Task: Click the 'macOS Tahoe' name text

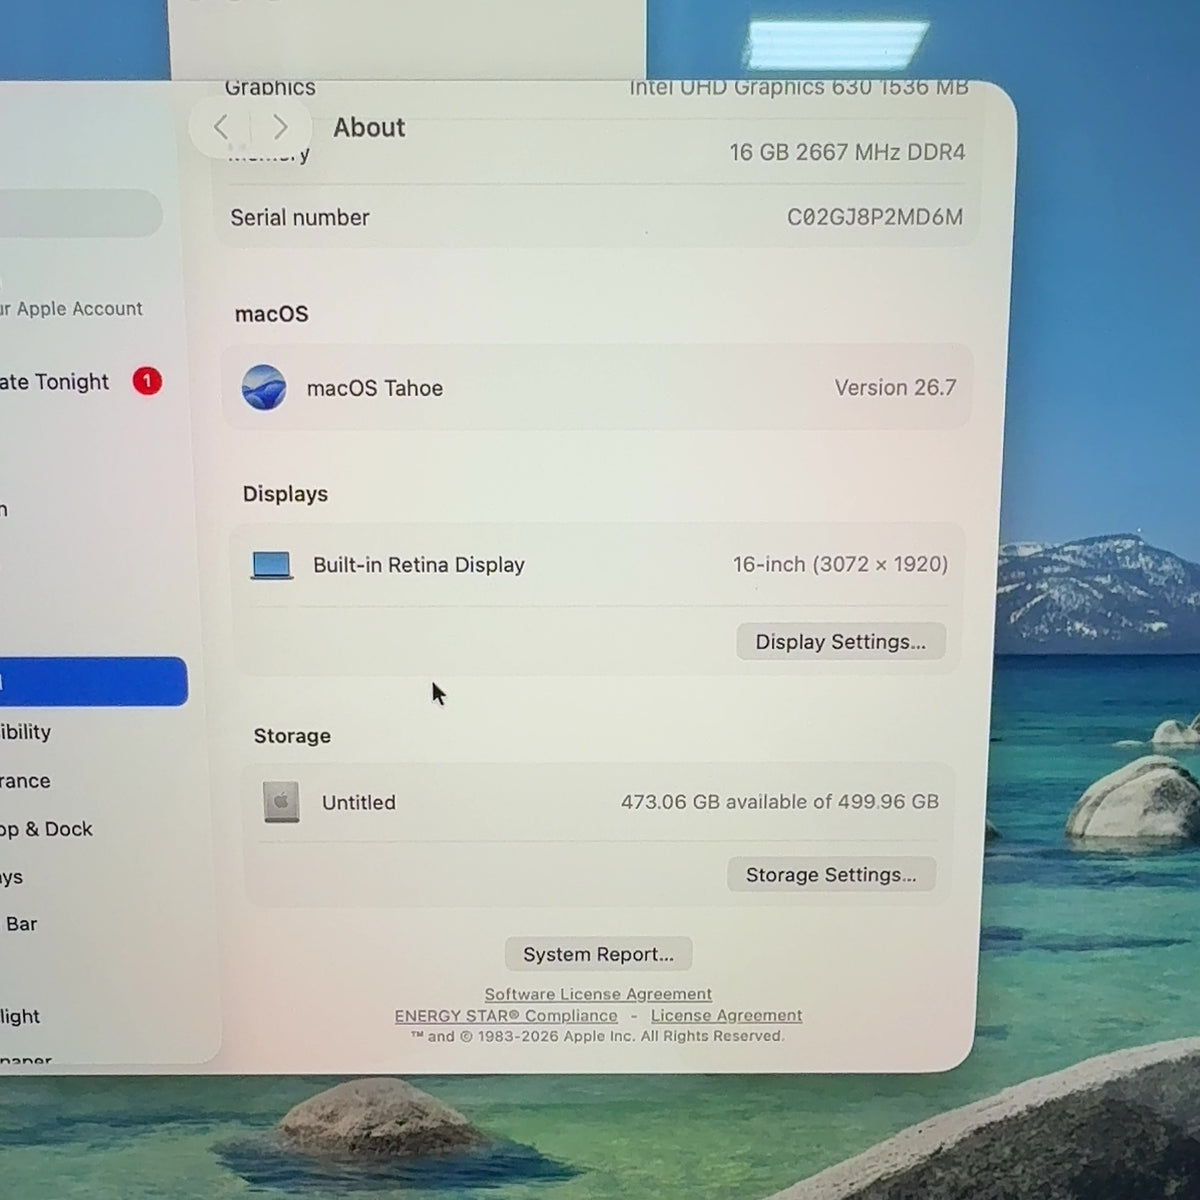Action: coord(375,388)
